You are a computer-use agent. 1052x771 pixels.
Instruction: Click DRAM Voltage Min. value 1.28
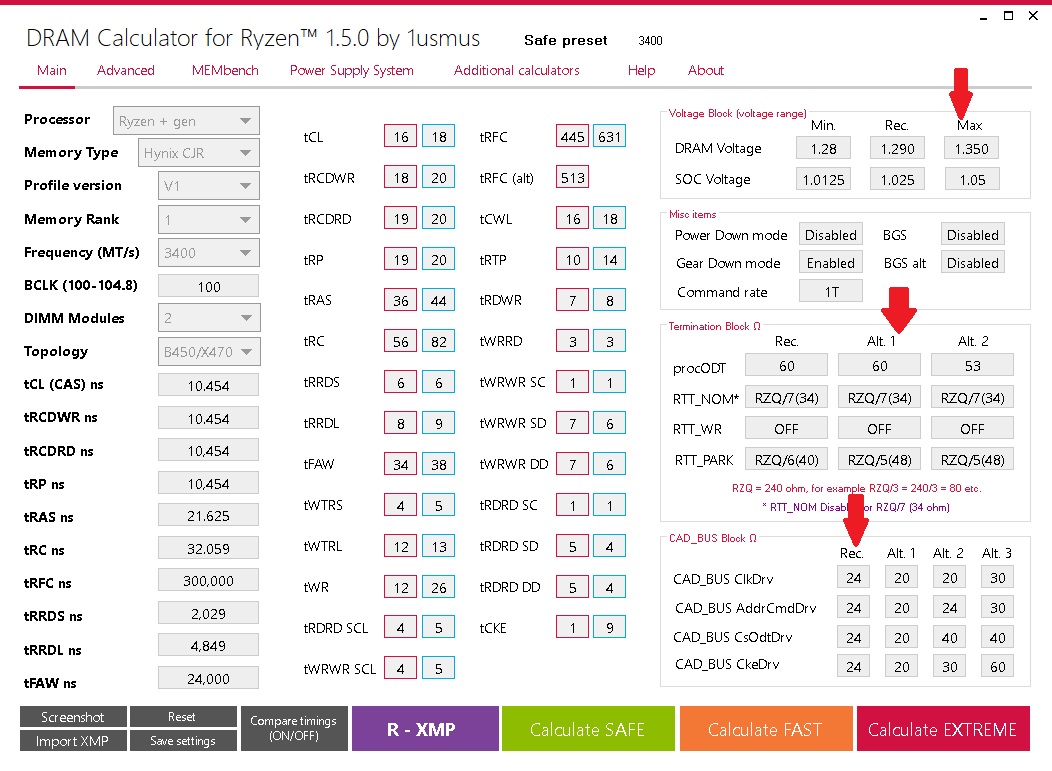823,148
